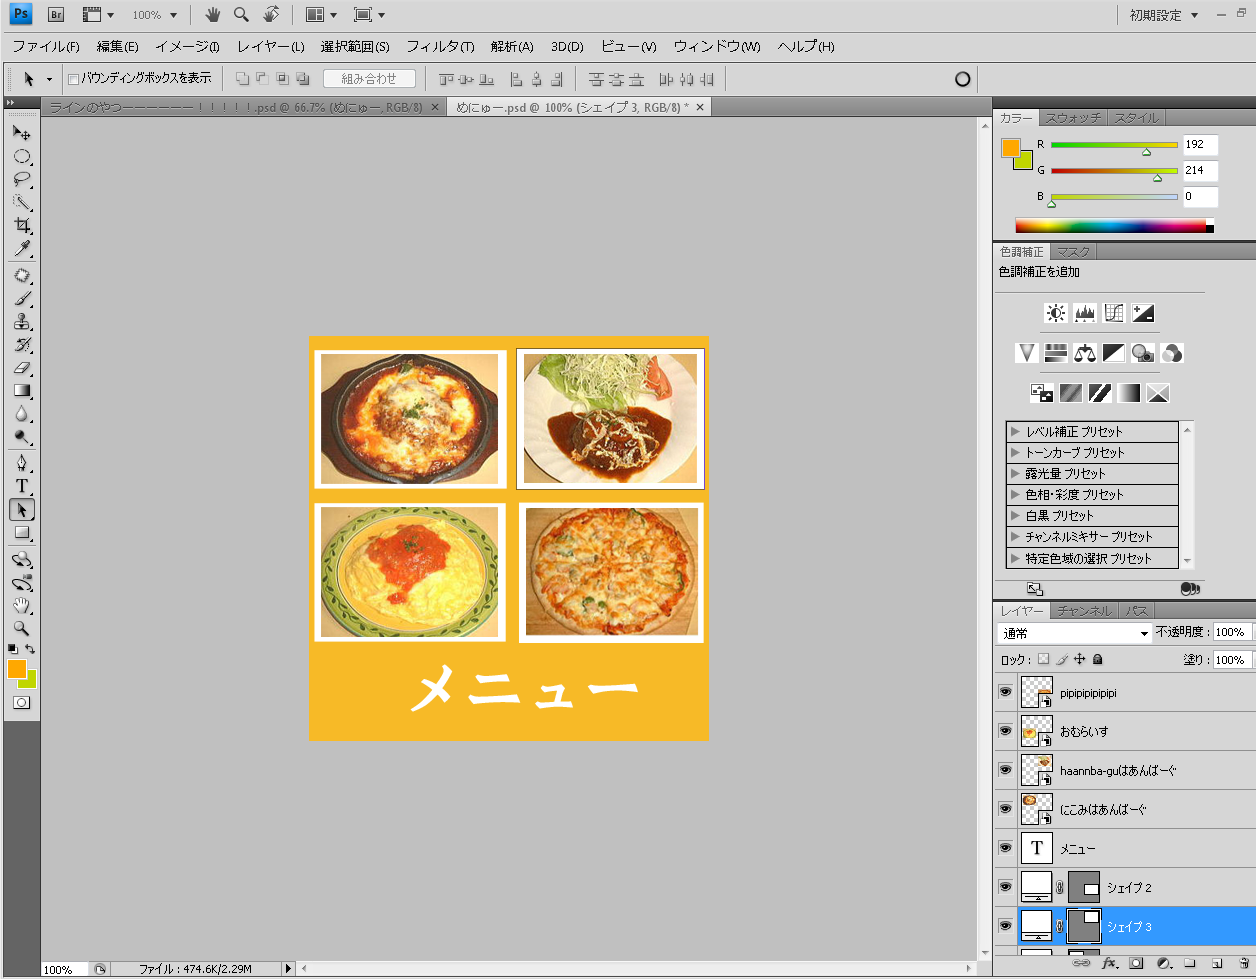1256x979 pixels.
Task: Select the Eyedropper tool
Action: pos(22,249)
